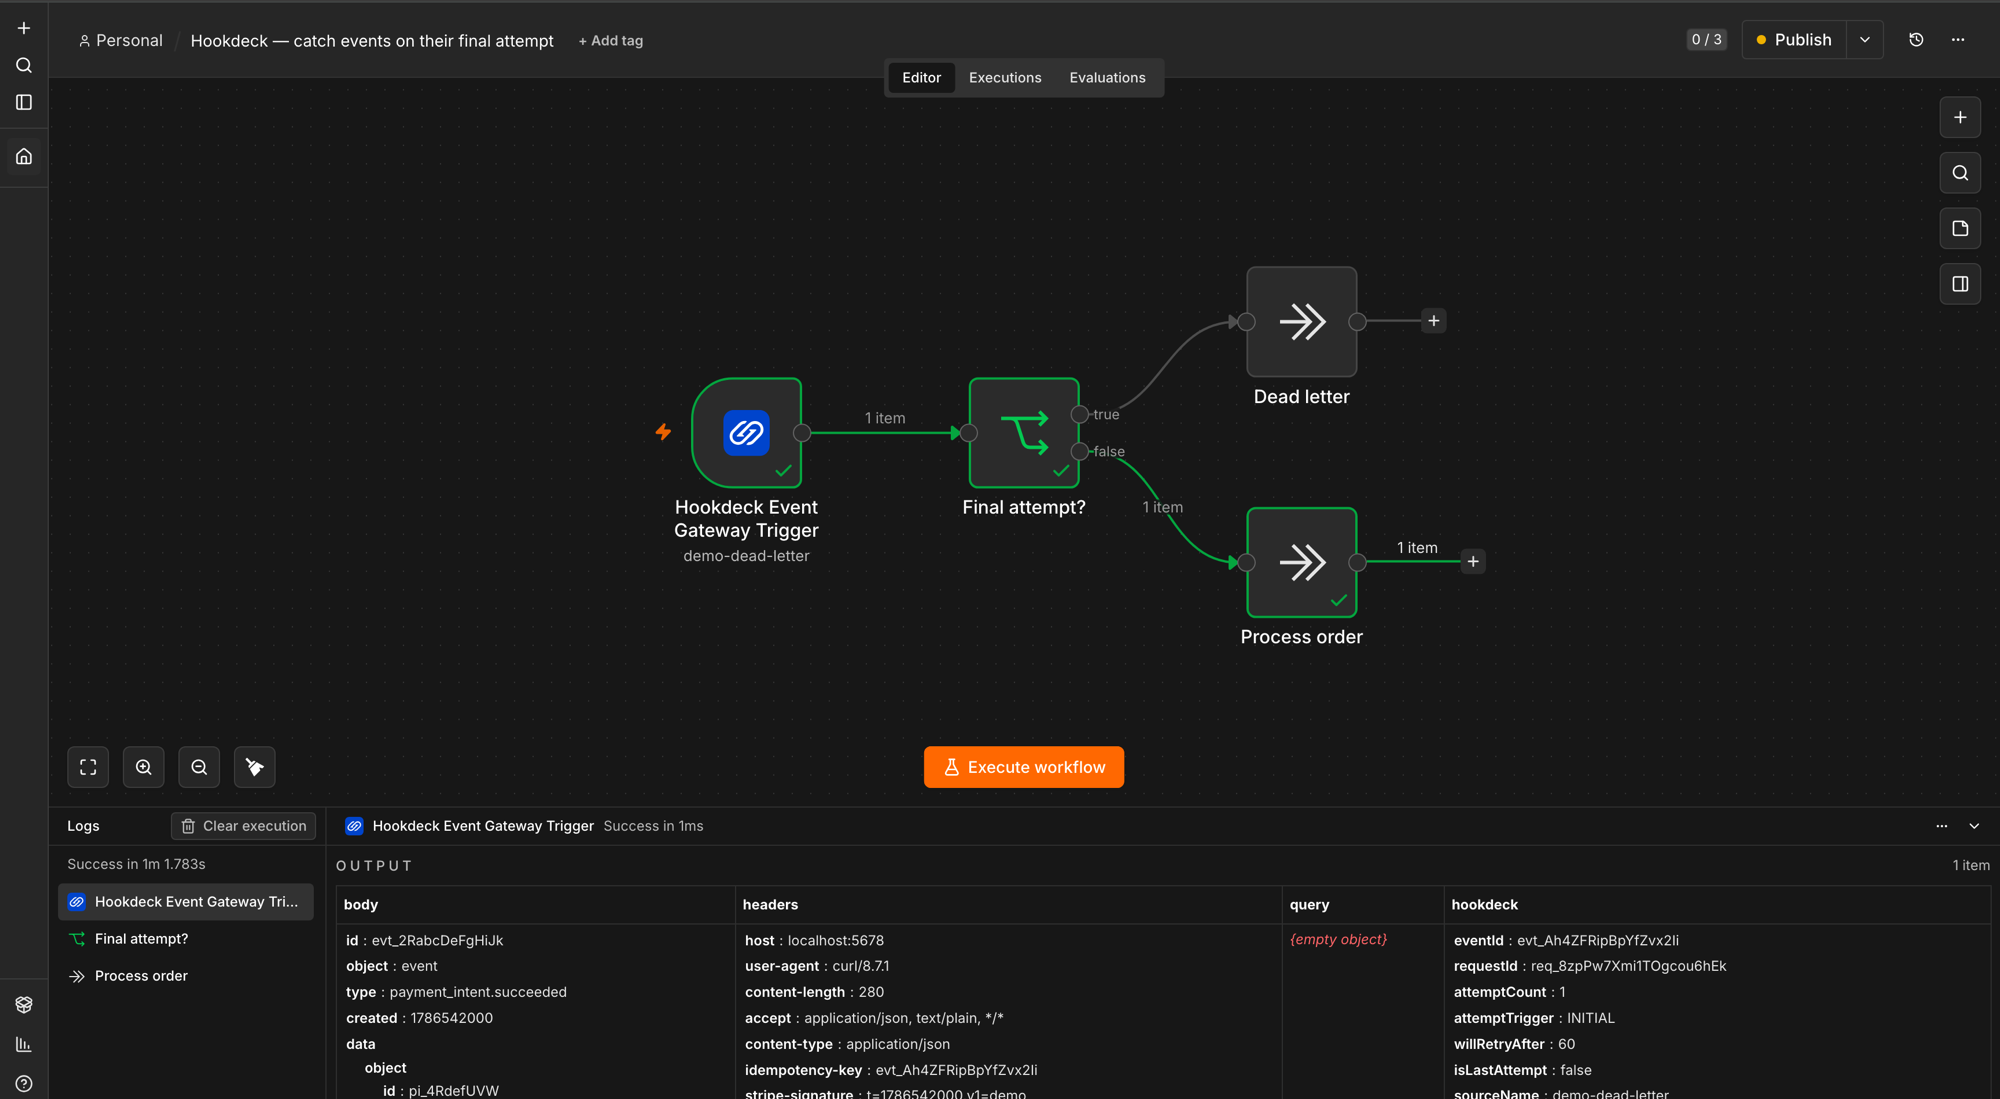Click 'willRetryAfter : 60' entry

pyautogui.click(x=1514, y=1044)
